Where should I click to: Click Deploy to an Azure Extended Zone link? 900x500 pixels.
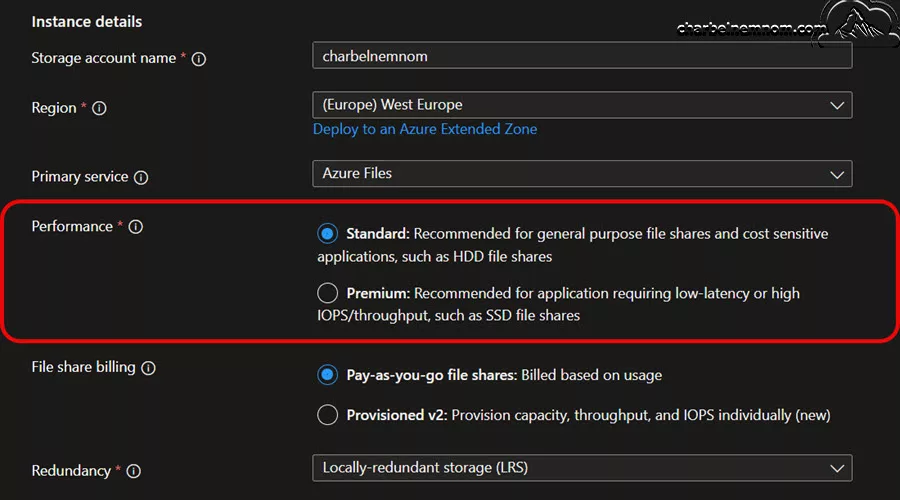click(425, 129)
